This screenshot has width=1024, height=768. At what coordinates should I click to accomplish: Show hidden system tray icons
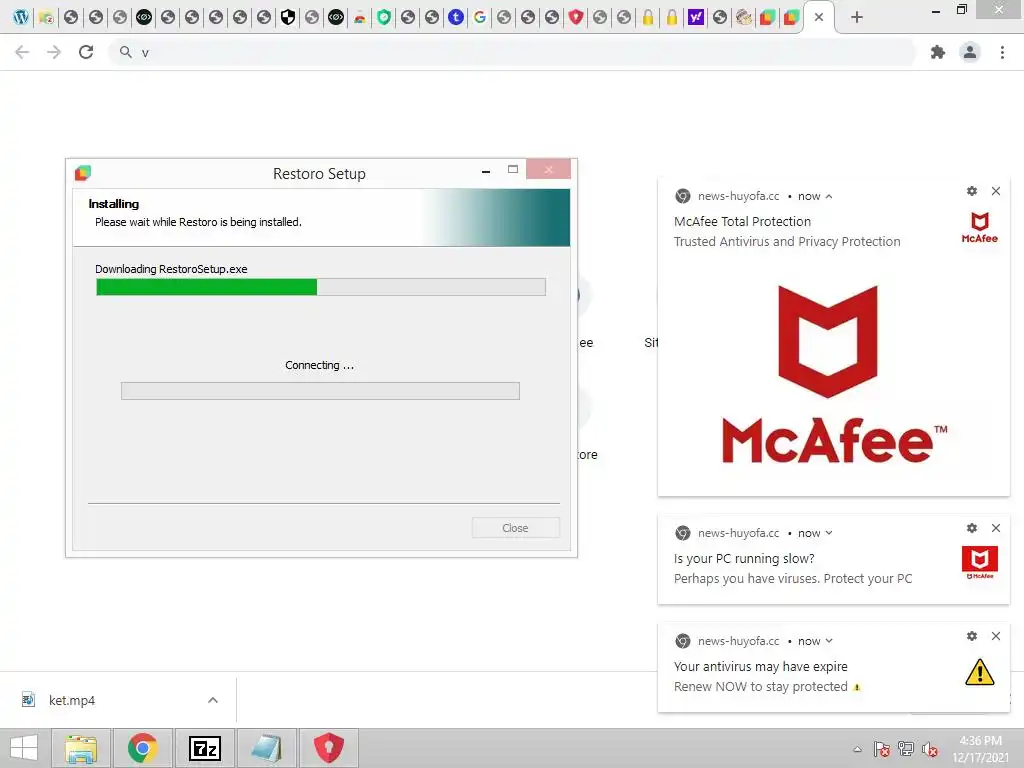857,749
